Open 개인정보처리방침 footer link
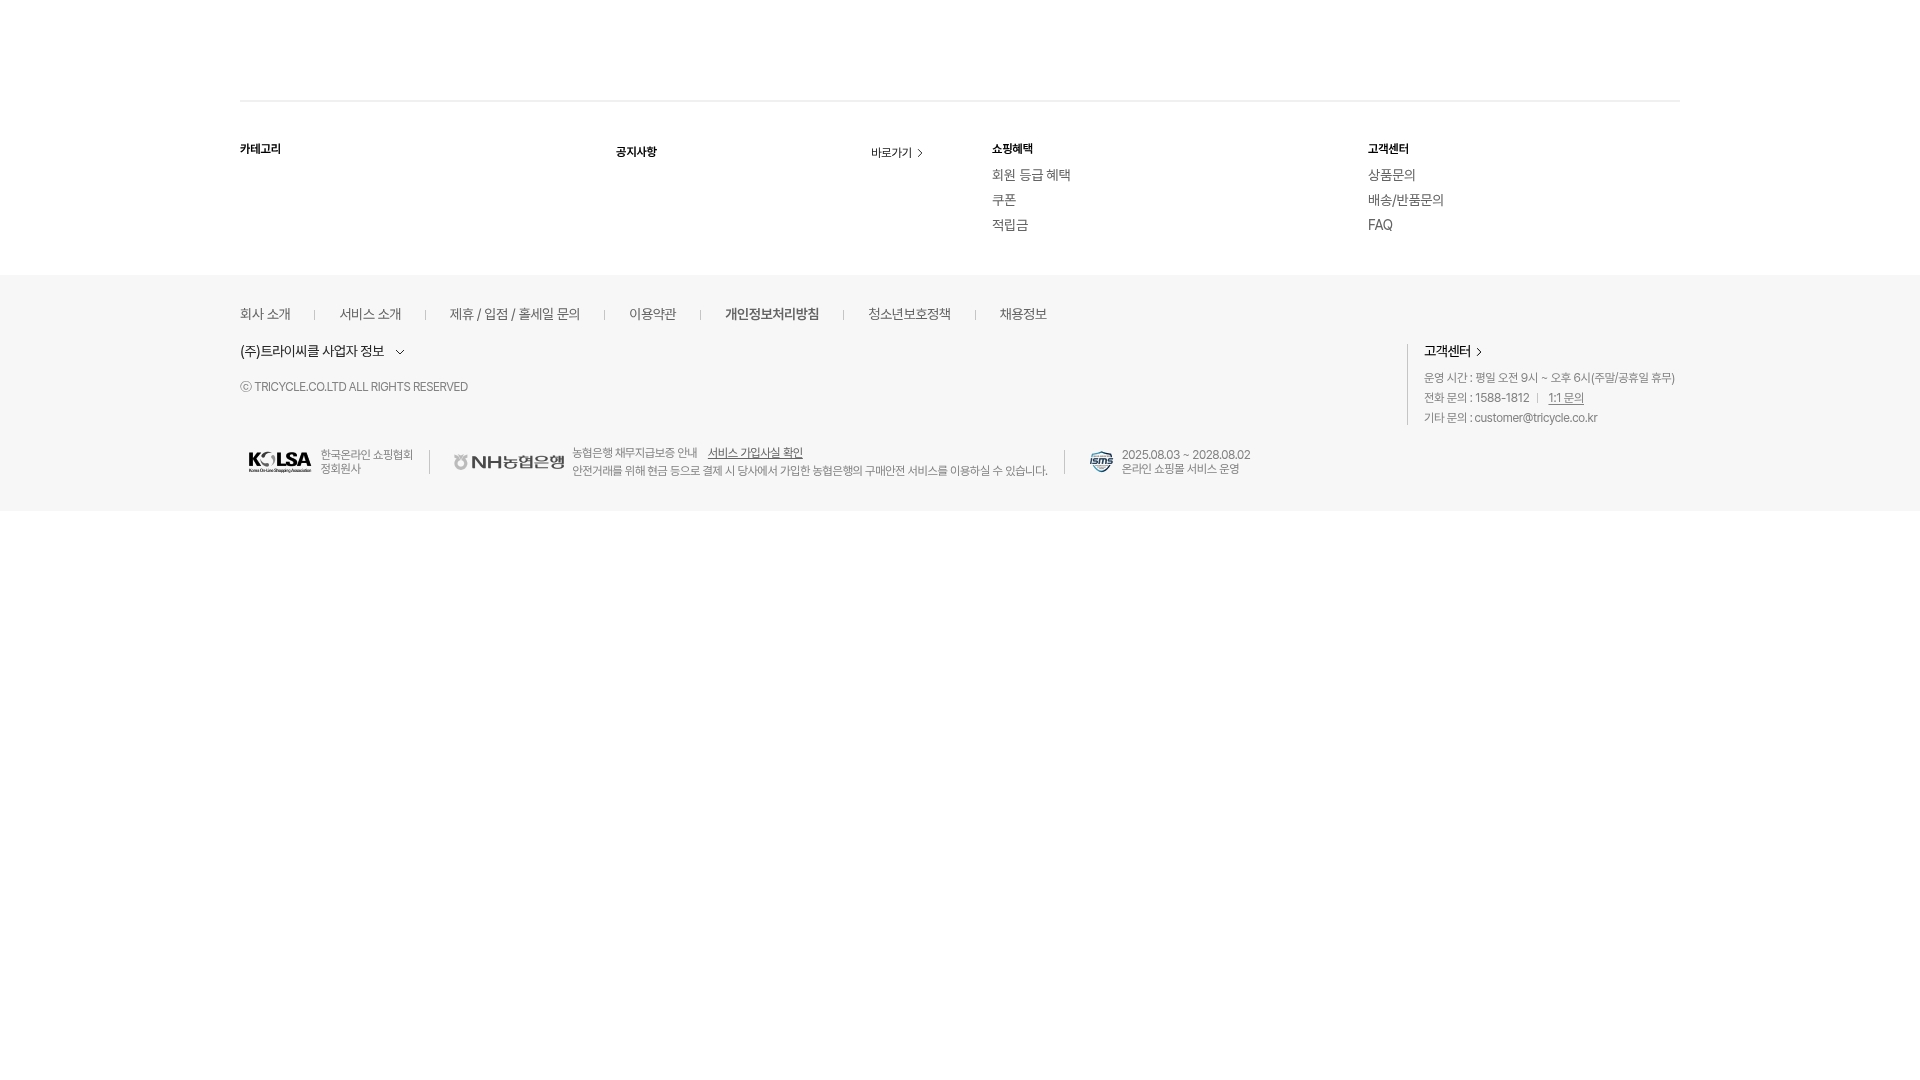Image resolution: width=1920 pixels, height=1080 pixels. (x=772, y=315)
